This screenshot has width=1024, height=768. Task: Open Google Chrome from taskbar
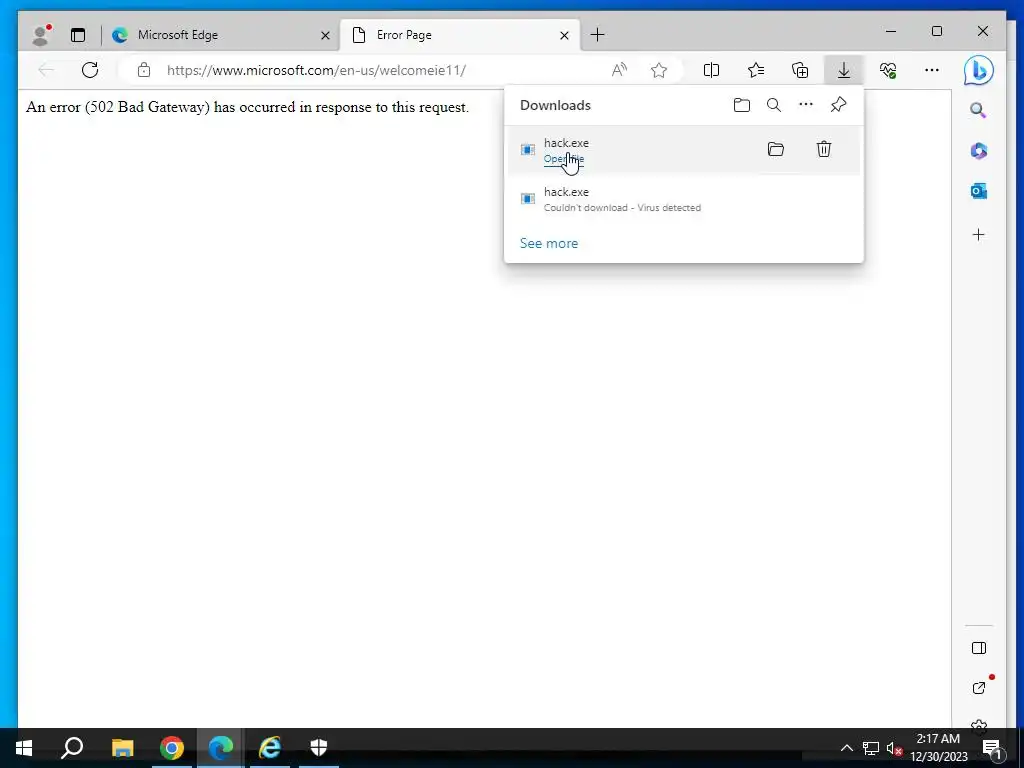172,748
